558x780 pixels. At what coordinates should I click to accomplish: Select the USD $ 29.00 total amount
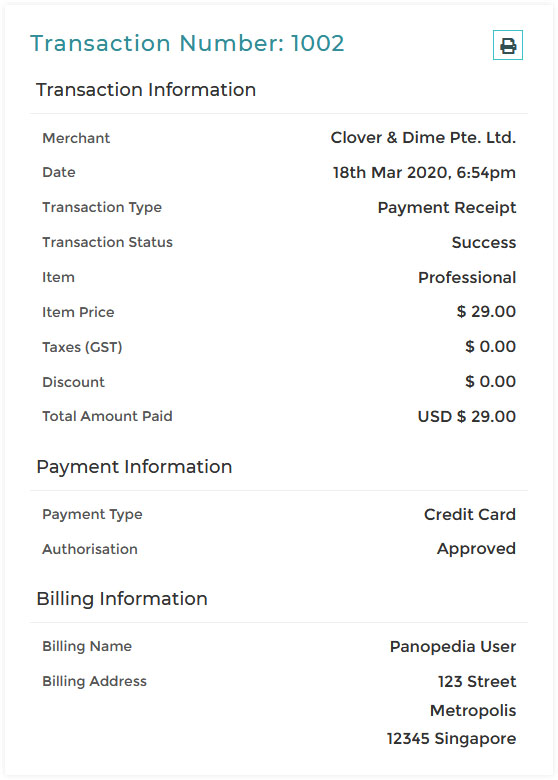pyautogui.click(x=467, y=416)
